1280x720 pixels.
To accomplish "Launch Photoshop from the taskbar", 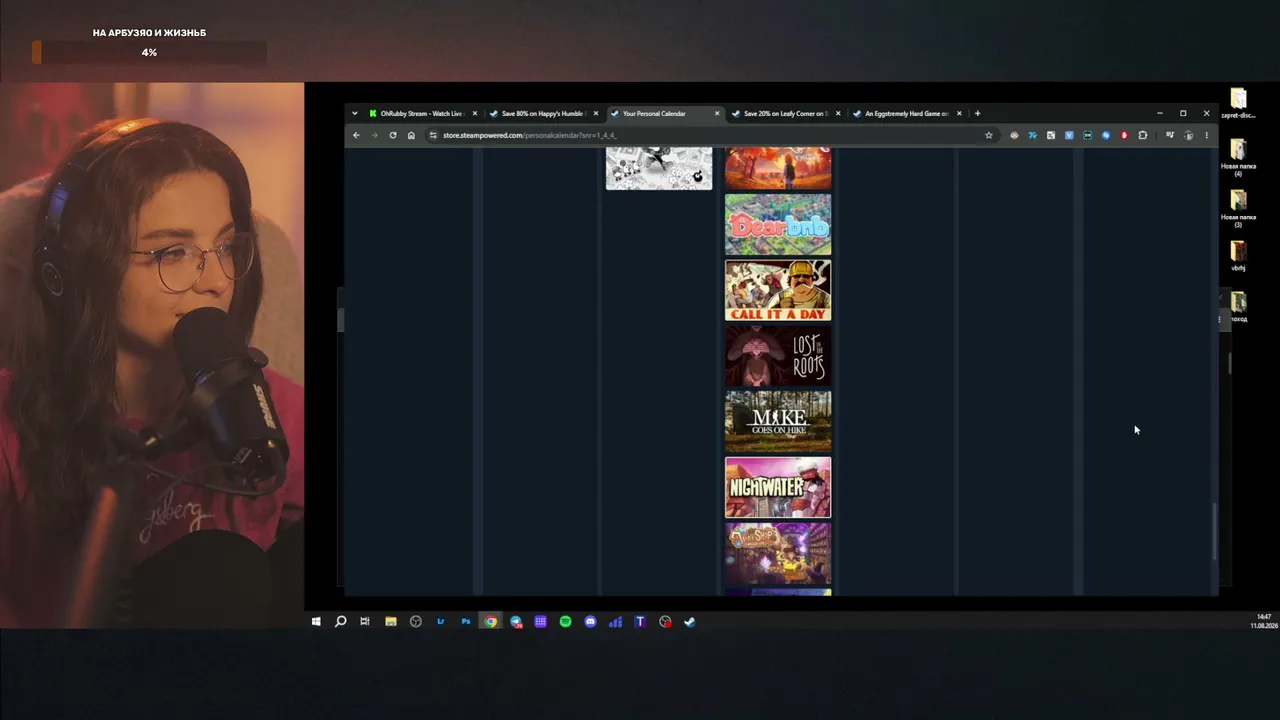I will tap(465, 622).
